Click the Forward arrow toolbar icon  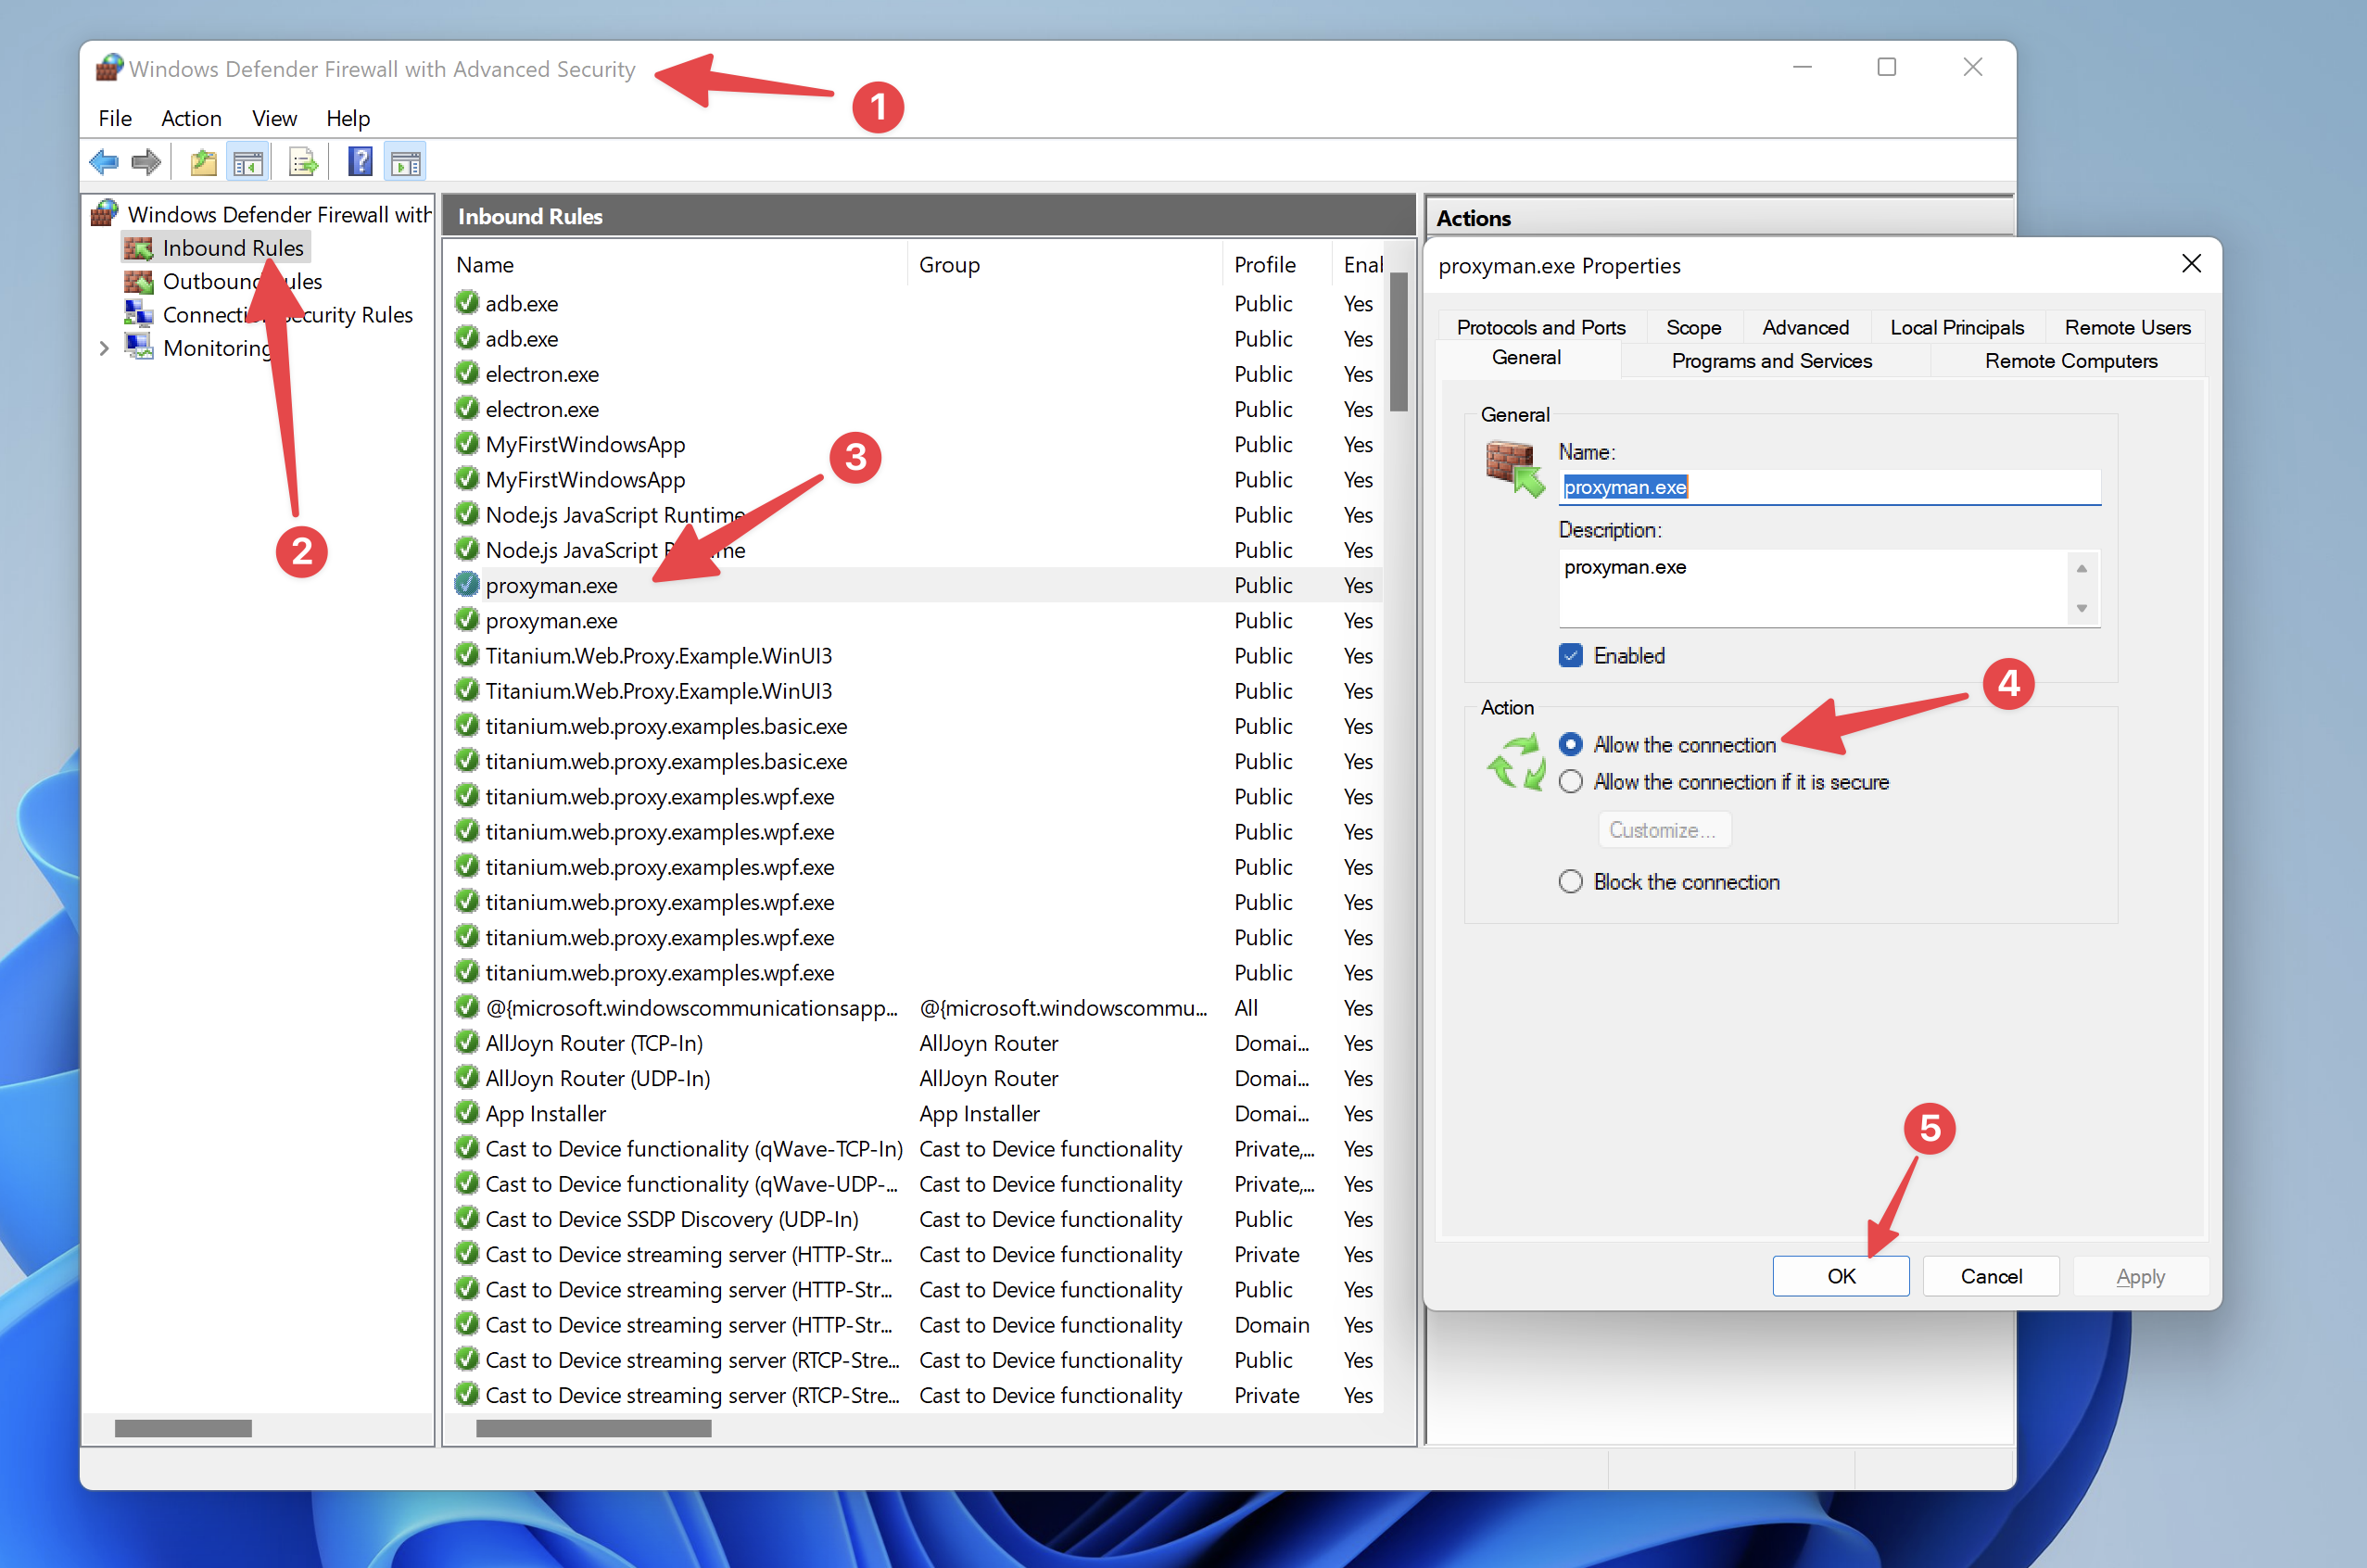click(x=147, y=161)
